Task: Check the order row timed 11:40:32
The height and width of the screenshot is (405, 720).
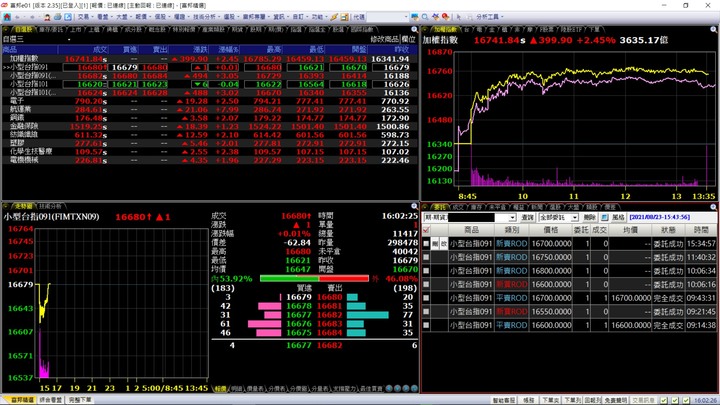Action: point(426,257)
